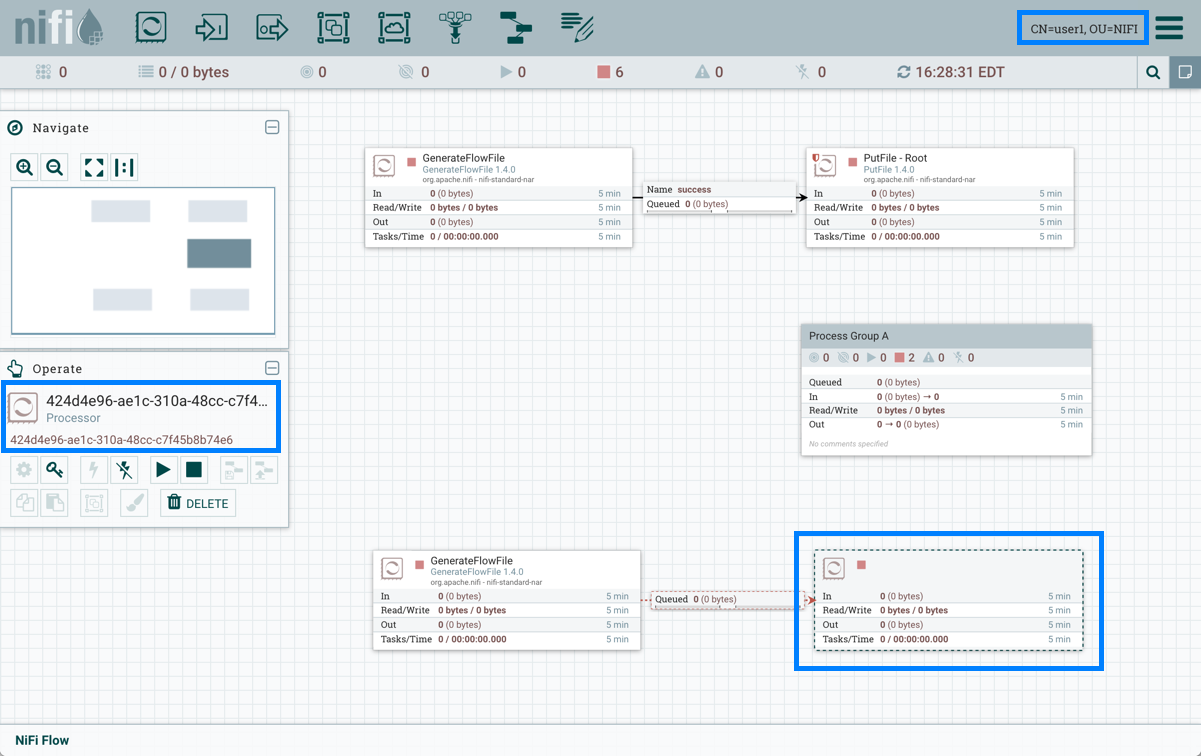Open the search magnifier in status bar
1201x756 pixels.
1153,72
